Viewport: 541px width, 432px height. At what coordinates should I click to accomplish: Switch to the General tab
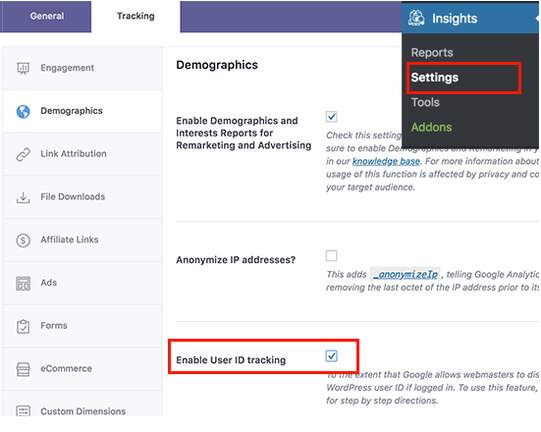pos(46,16)
